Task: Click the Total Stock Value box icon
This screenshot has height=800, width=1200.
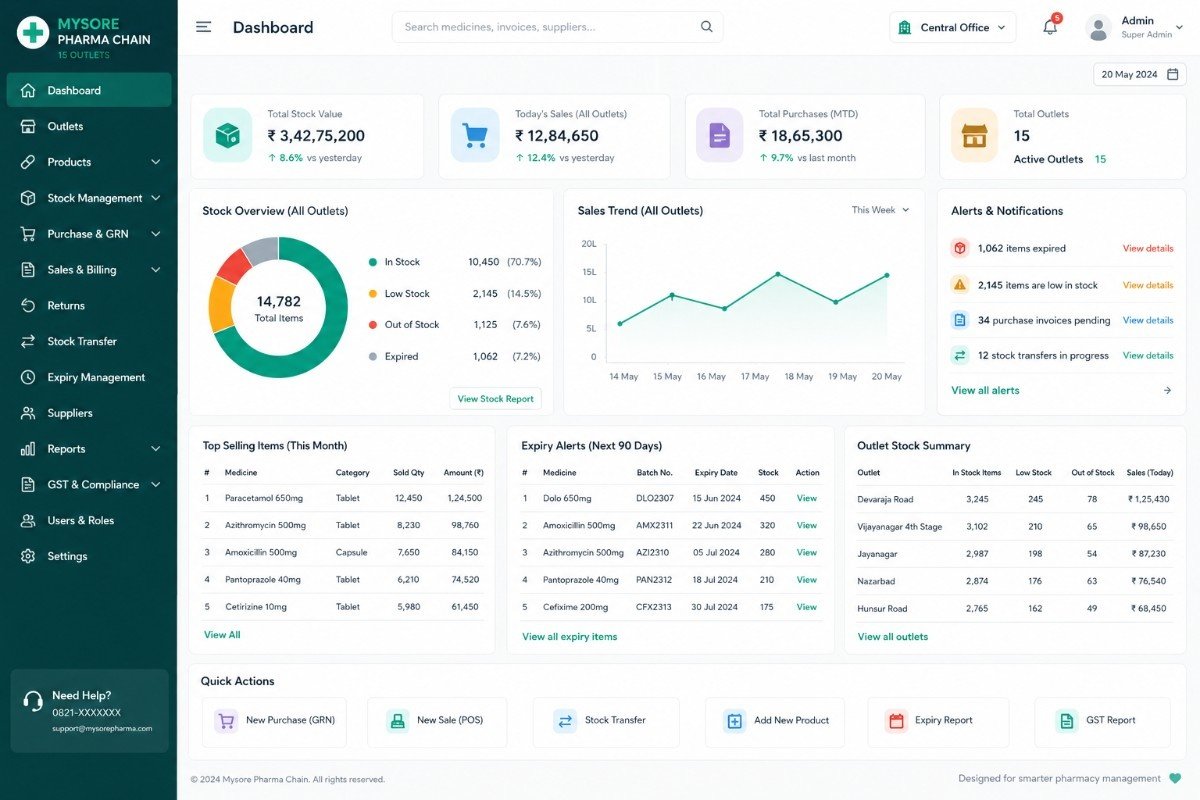Action: click(x=228, y=135)
